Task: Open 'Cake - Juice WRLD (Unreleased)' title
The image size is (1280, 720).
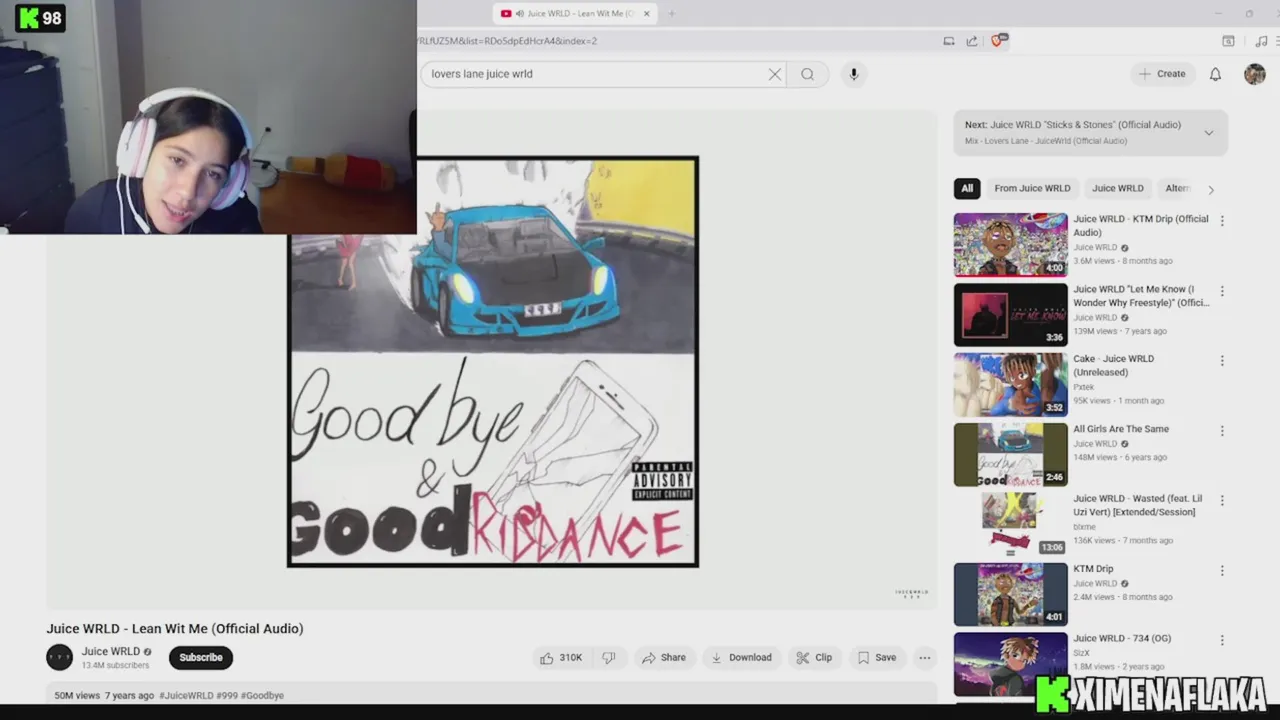Action: [1114, 365]
